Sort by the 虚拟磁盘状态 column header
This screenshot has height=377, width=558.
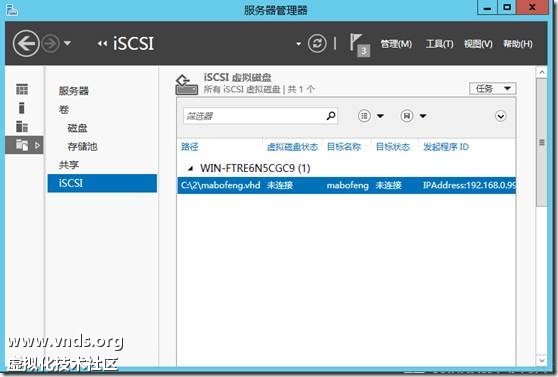(x=292, y=147)
